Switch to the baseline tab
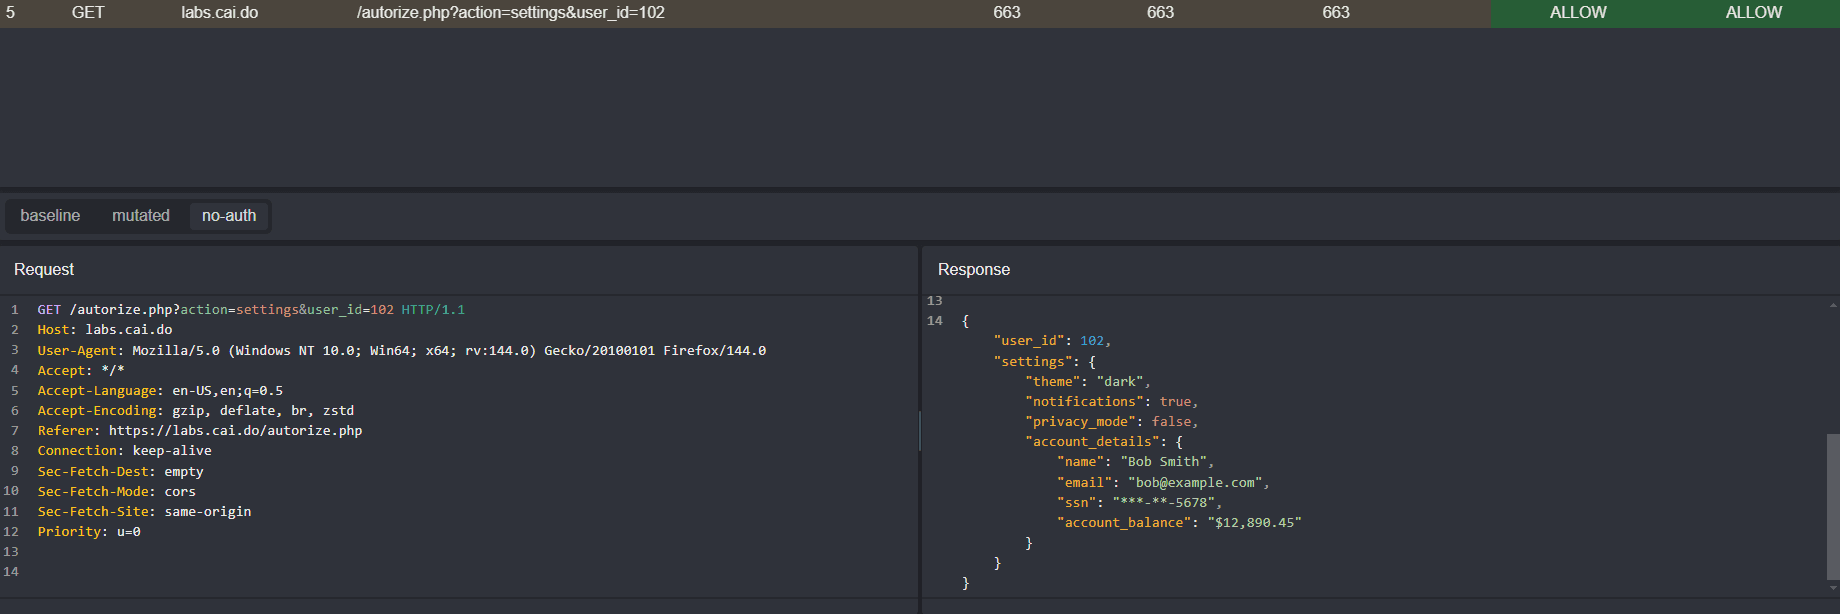Image resolution: width=1840 pixels, height=614 pixels. (50, 216)
